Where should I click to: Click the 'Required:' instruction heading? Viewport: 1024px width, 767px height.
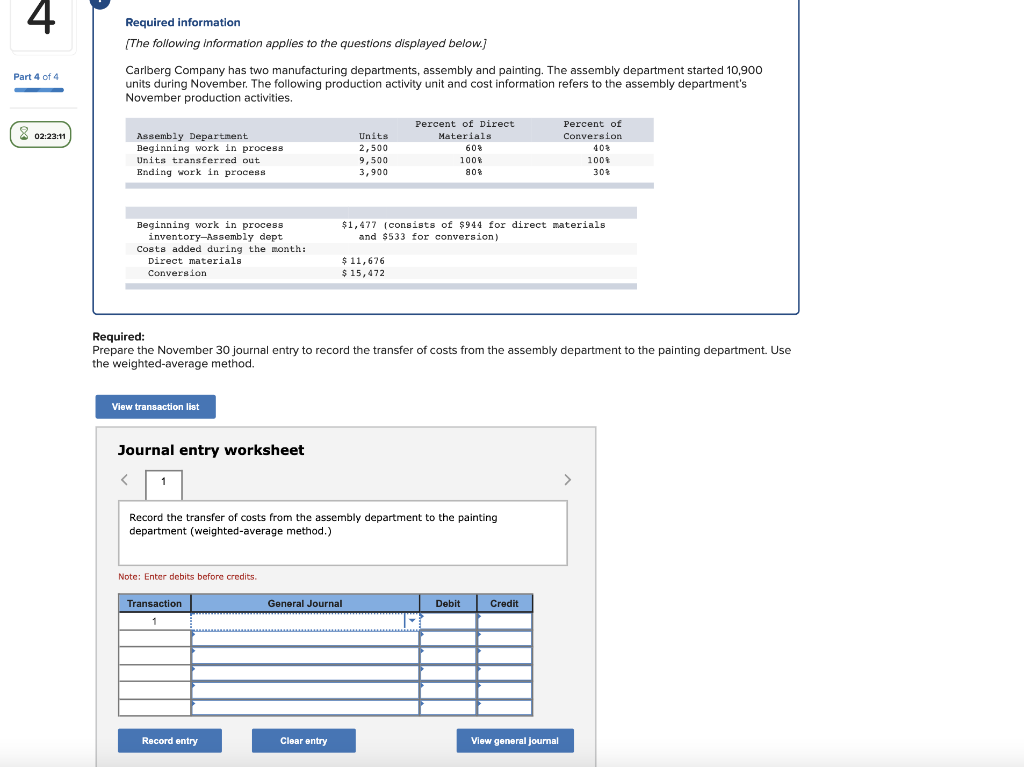point(118,336)
